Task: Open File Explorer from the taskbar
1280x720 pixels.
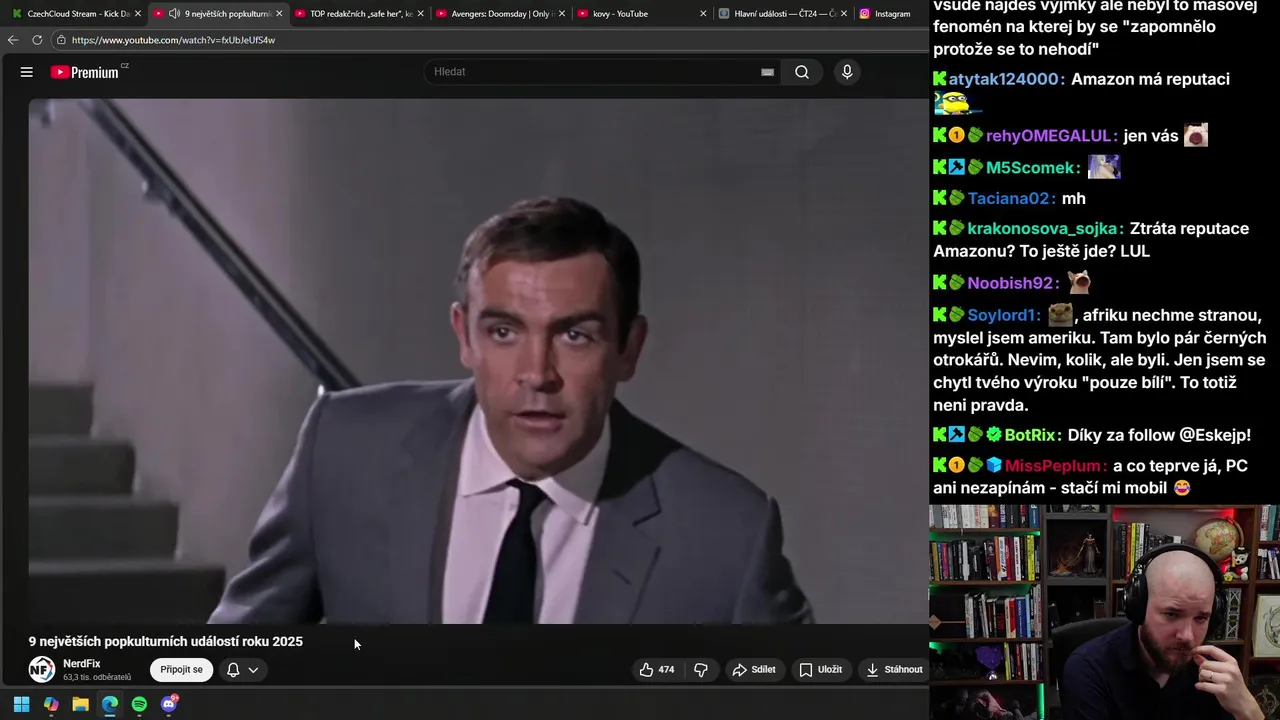Action: (x=80, y=704)
